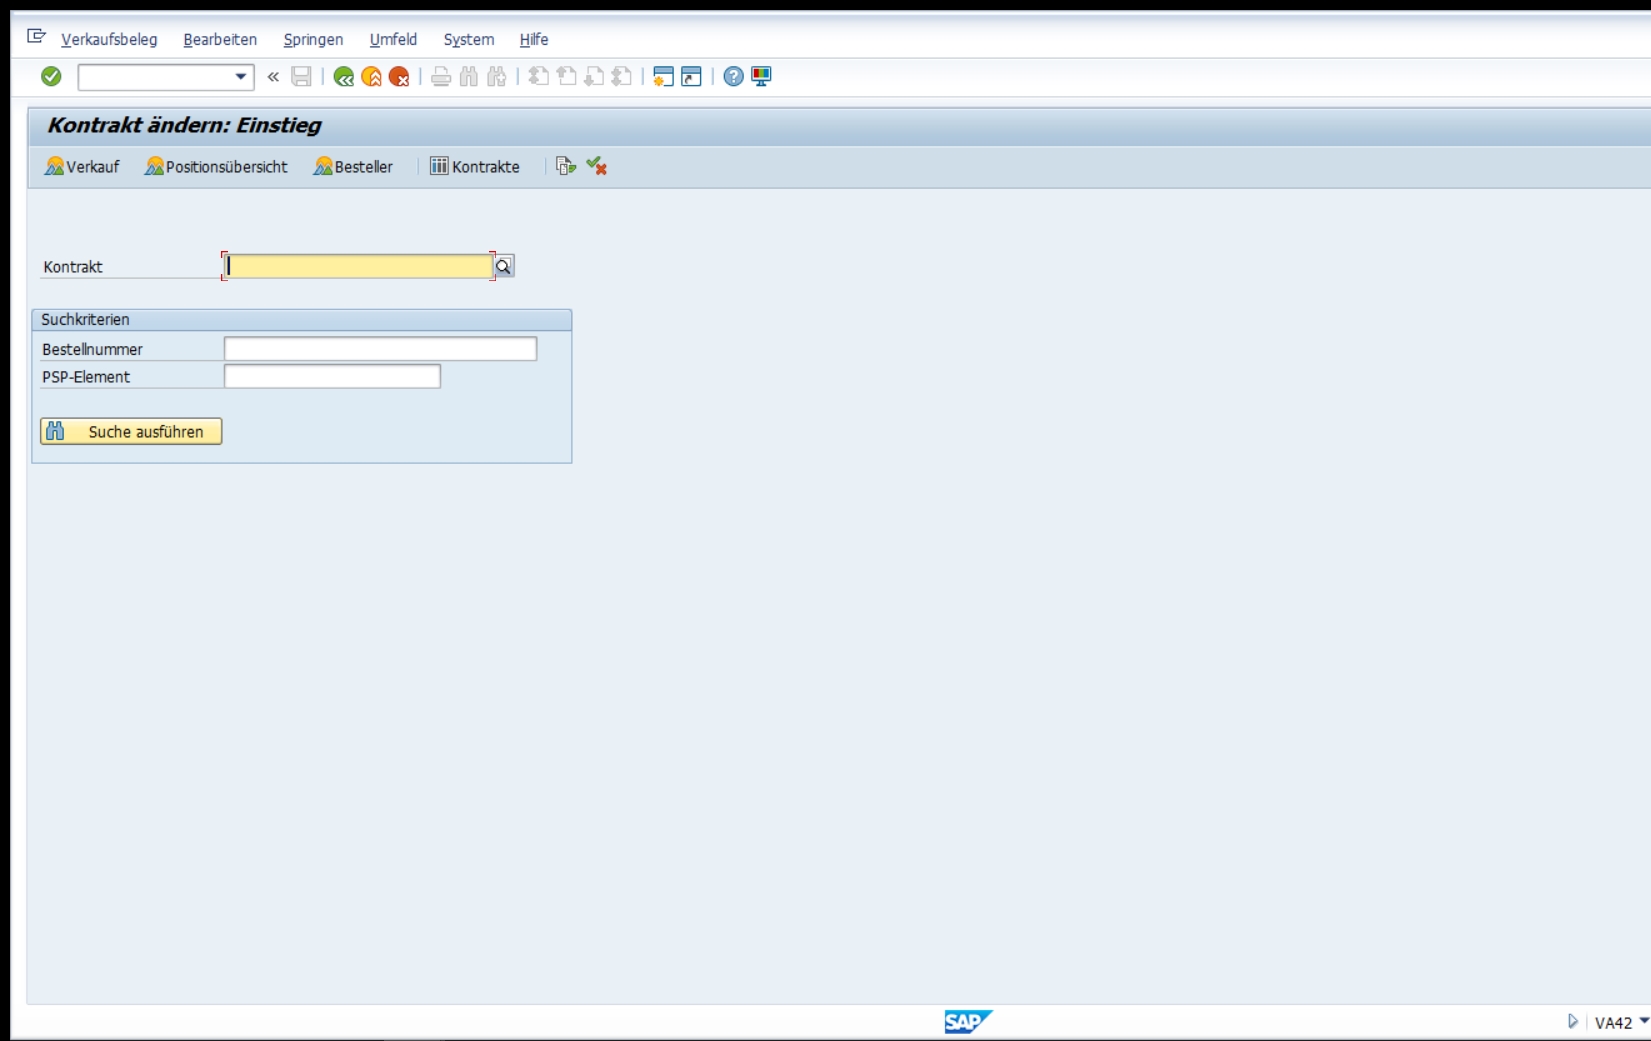1651x1041 pixels.
Task: Click the Suche ausführen button
Action: (131, 431)
